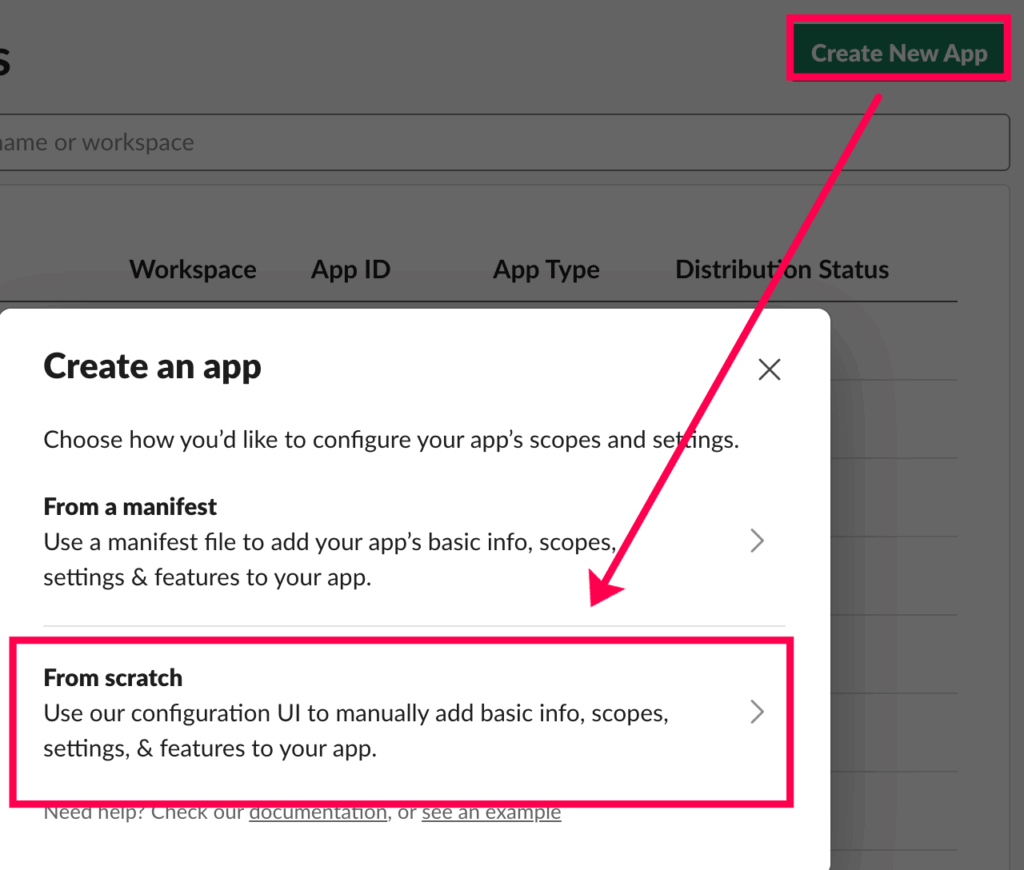Click the From scratch description text
The height and width of the screenshot is (870, 1024).
pos(357,731)
